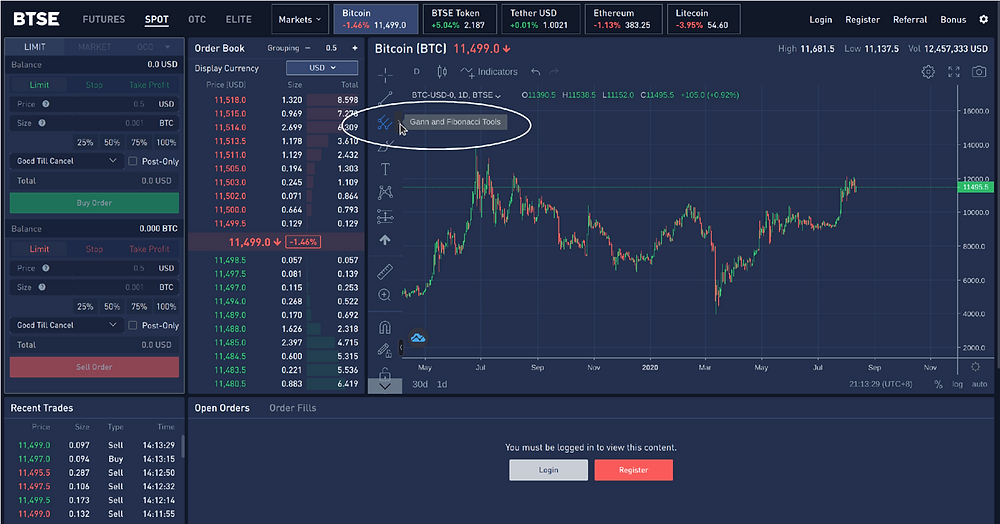Open site settings gear in header
Viewport: 1000px width, 524px height.
(983, 19)
